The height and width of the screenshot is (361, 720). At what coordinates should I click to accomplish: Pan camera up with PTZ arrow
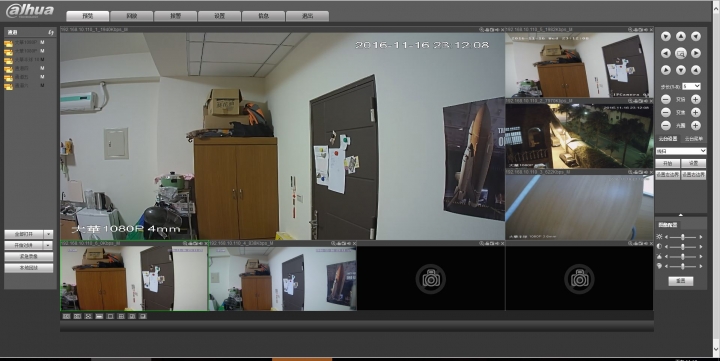681,36
